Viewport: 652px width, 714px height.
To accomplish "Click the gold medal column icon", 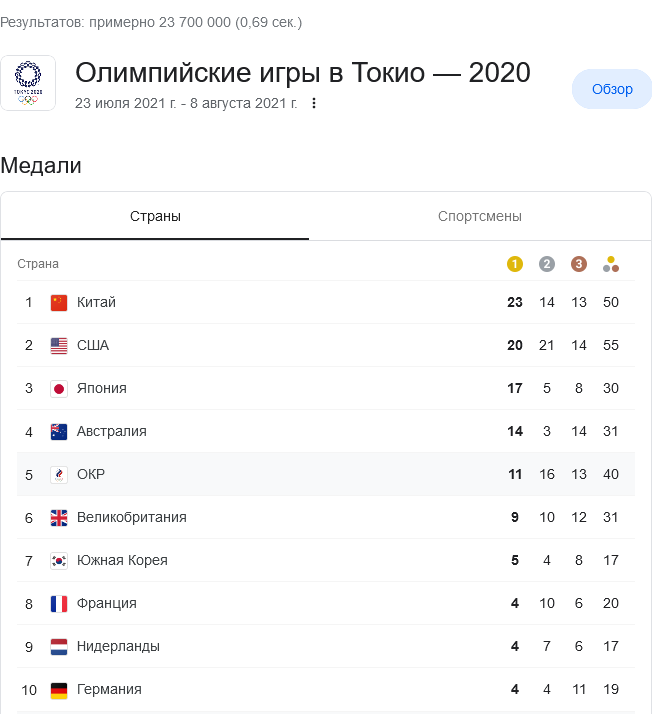I will click(x=514, y=264).
